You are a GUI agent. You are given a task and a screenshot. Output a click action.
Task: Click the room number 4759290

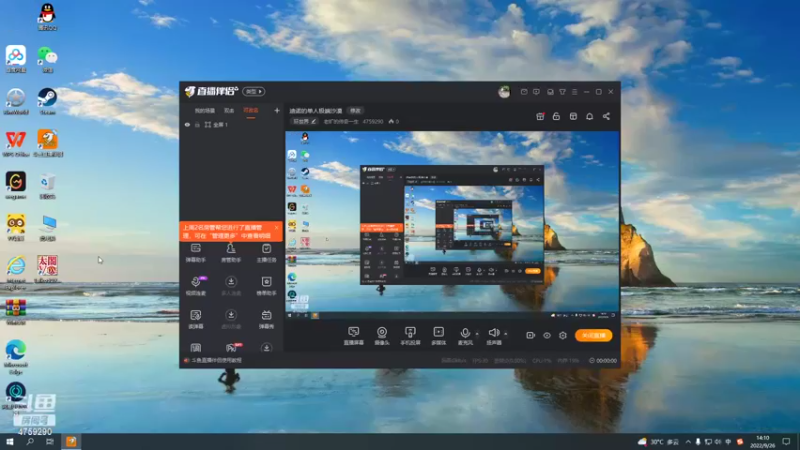372,121
